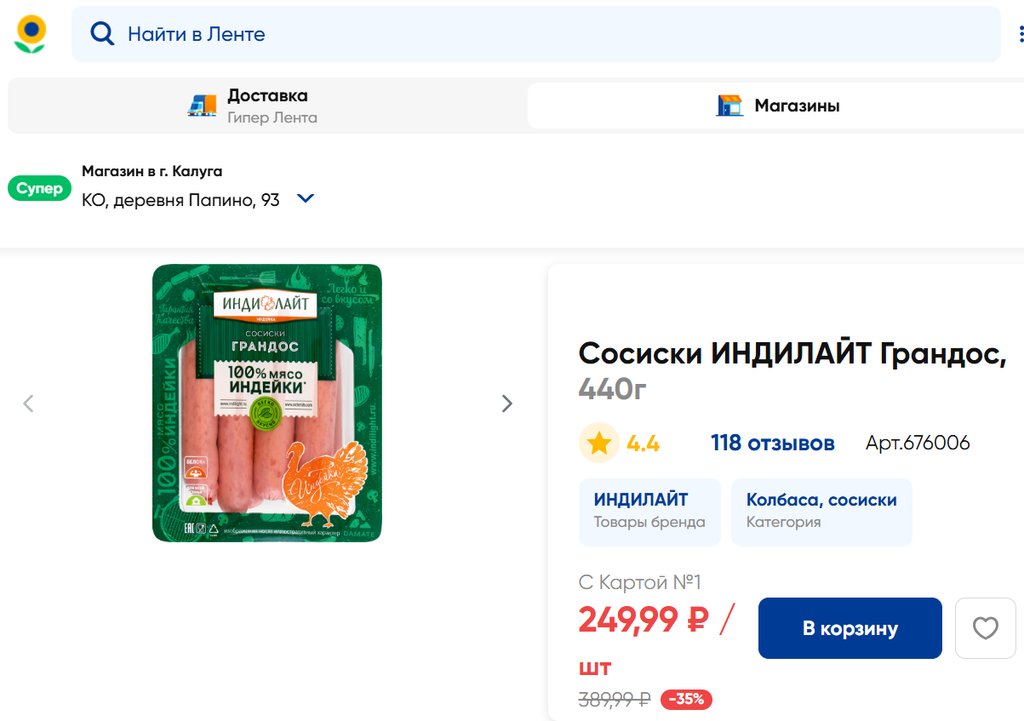The image size is (1024, 721).
Task: Click the store building icon
Action: 730,105
